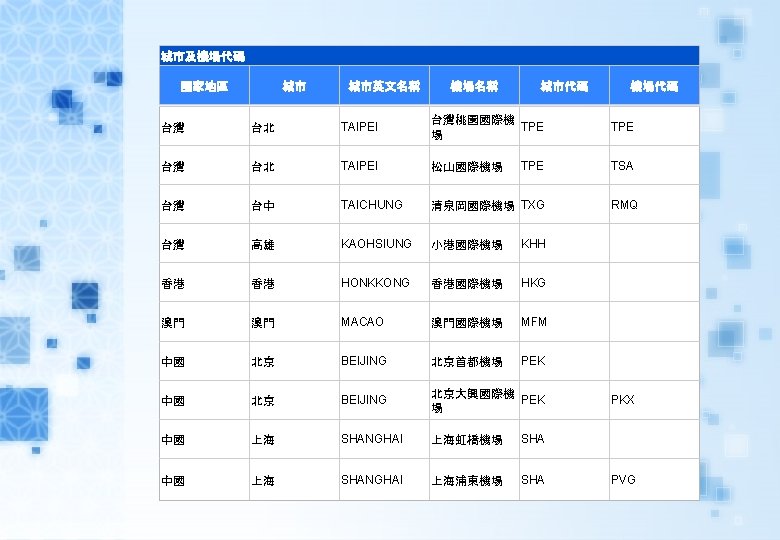Screen dimensions: 780x540
Task: Select SHA in the 上海虹橋機場 row
Action: pos(532,439)
